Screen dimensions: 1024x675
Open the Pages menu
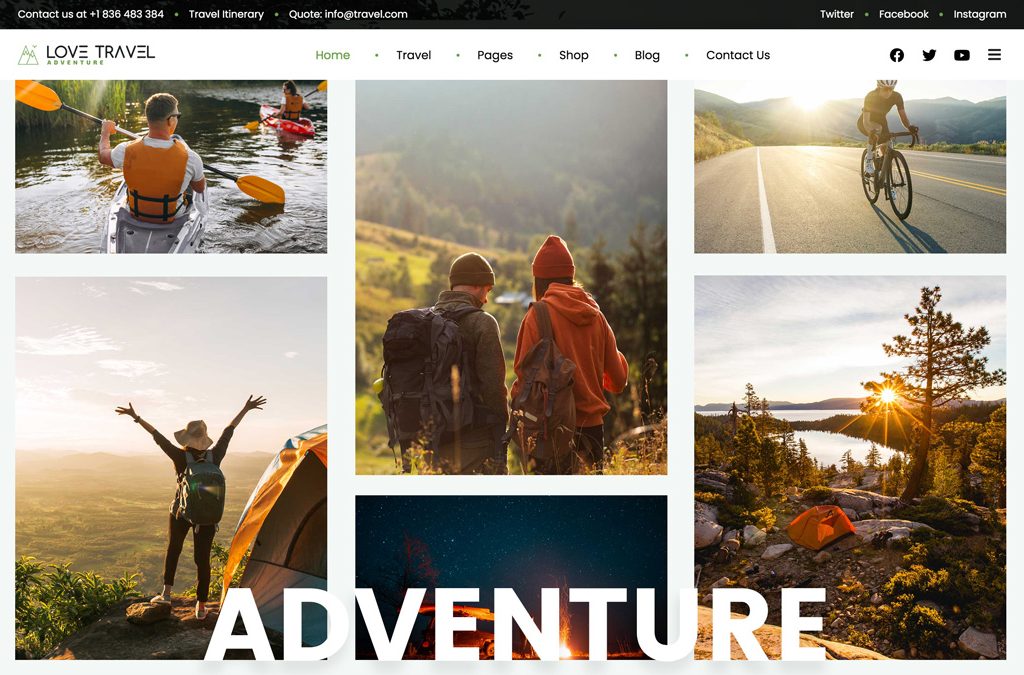[494, 55]
